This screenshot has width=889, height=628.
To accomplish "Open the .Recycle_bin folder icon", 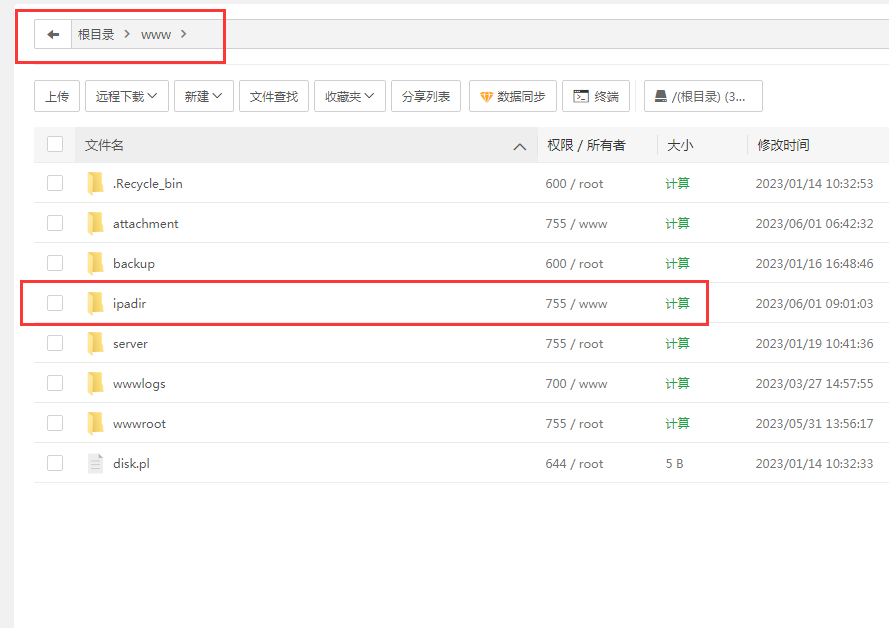I will point(94,183).
